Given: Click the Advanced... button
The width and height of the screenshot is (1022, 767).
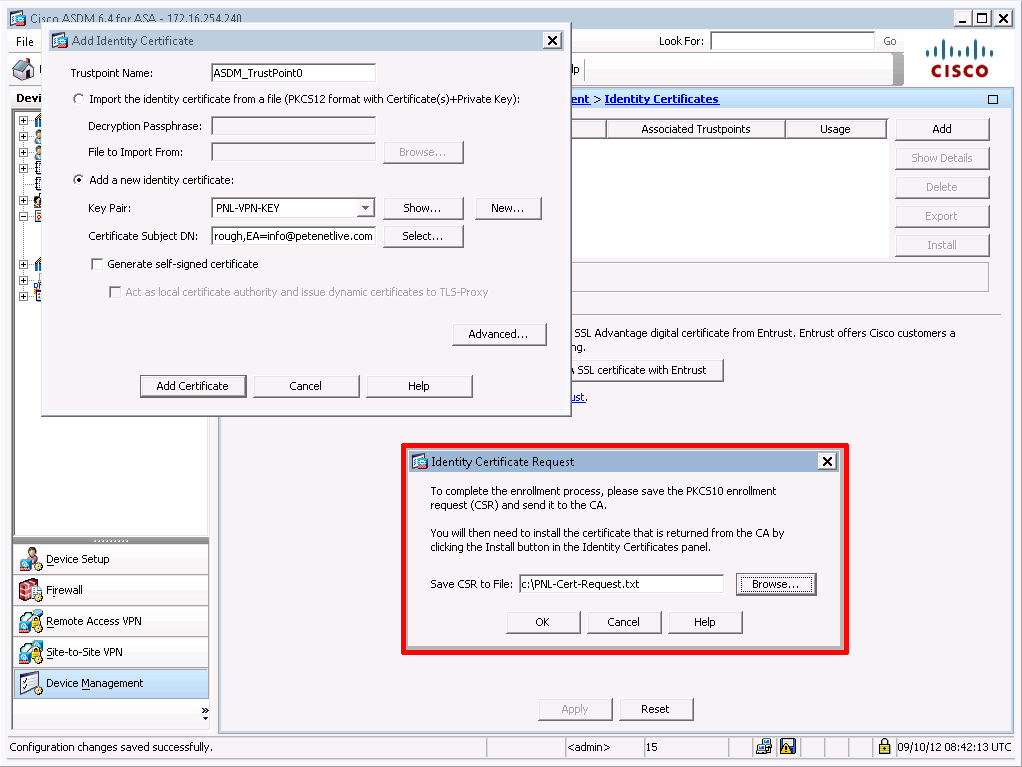Looking at the screenshot, I should [499, 334].
